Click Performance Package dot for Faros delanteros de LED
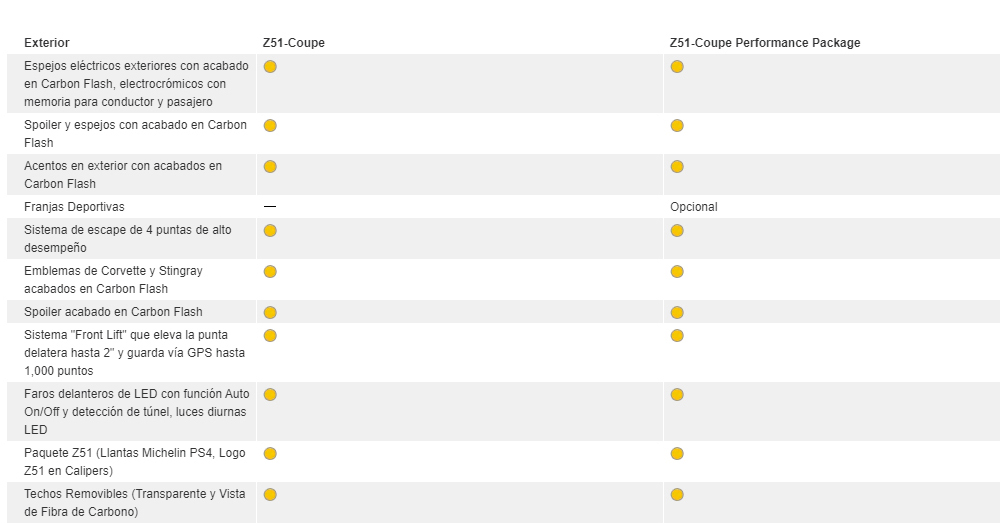The width and height of the screenshot is (1000, 525). coord(677,394)
